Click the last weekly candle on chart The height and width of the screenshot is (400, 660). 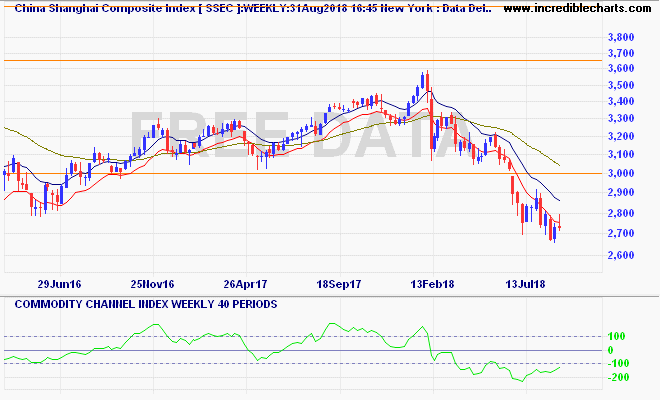559,225
